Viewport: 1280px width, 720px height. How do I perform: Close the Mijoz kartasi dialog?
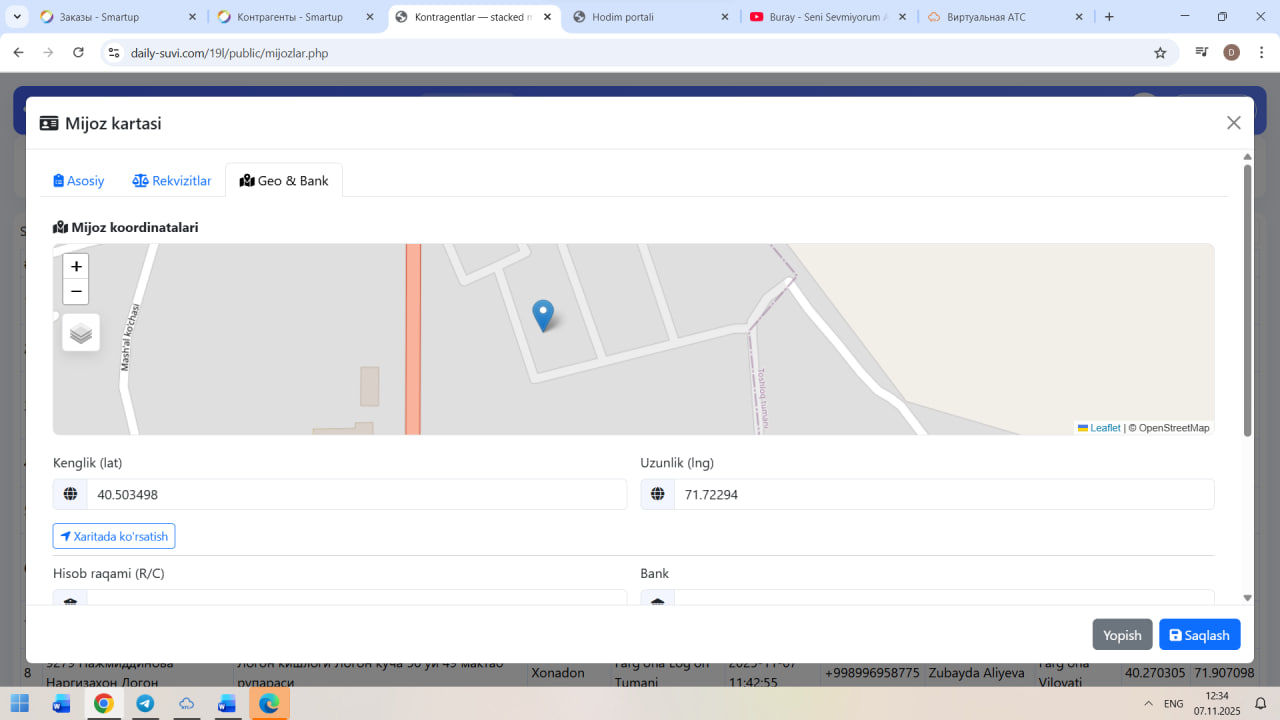point(1233,123)
